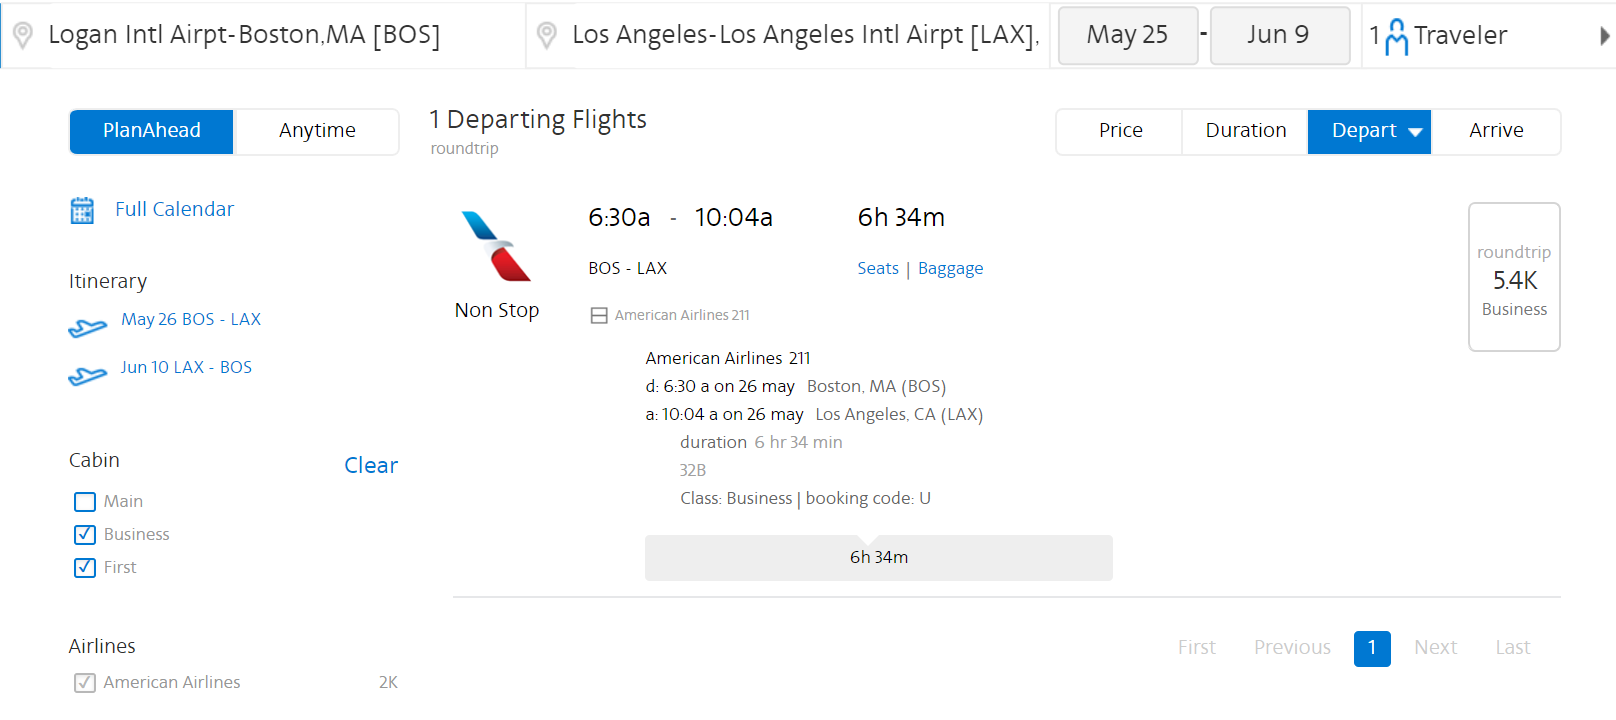Open the Depart sort dropdown arrow
The width and height of the screenshot is (1616, 720).
[1415, 132]
